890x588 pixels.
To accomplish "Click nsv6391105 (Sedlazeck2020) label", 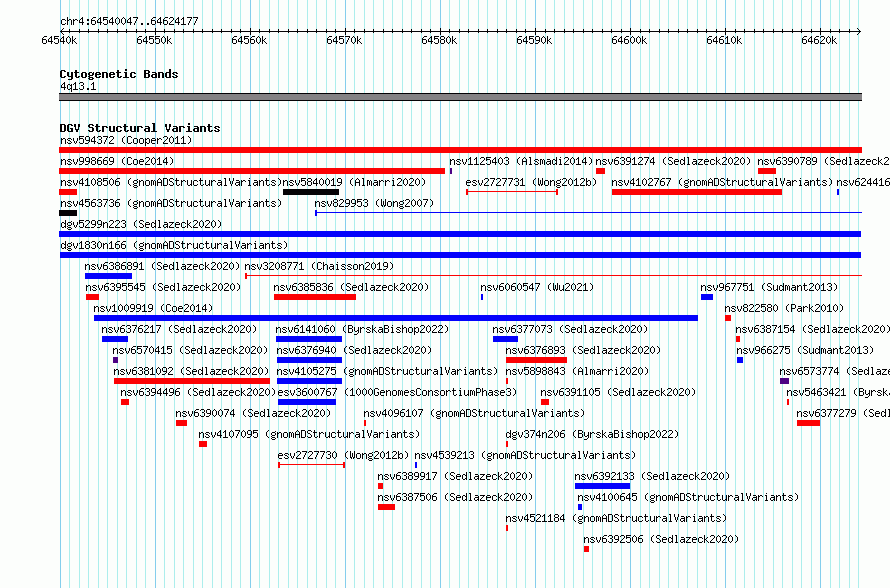I will (618, 392).
